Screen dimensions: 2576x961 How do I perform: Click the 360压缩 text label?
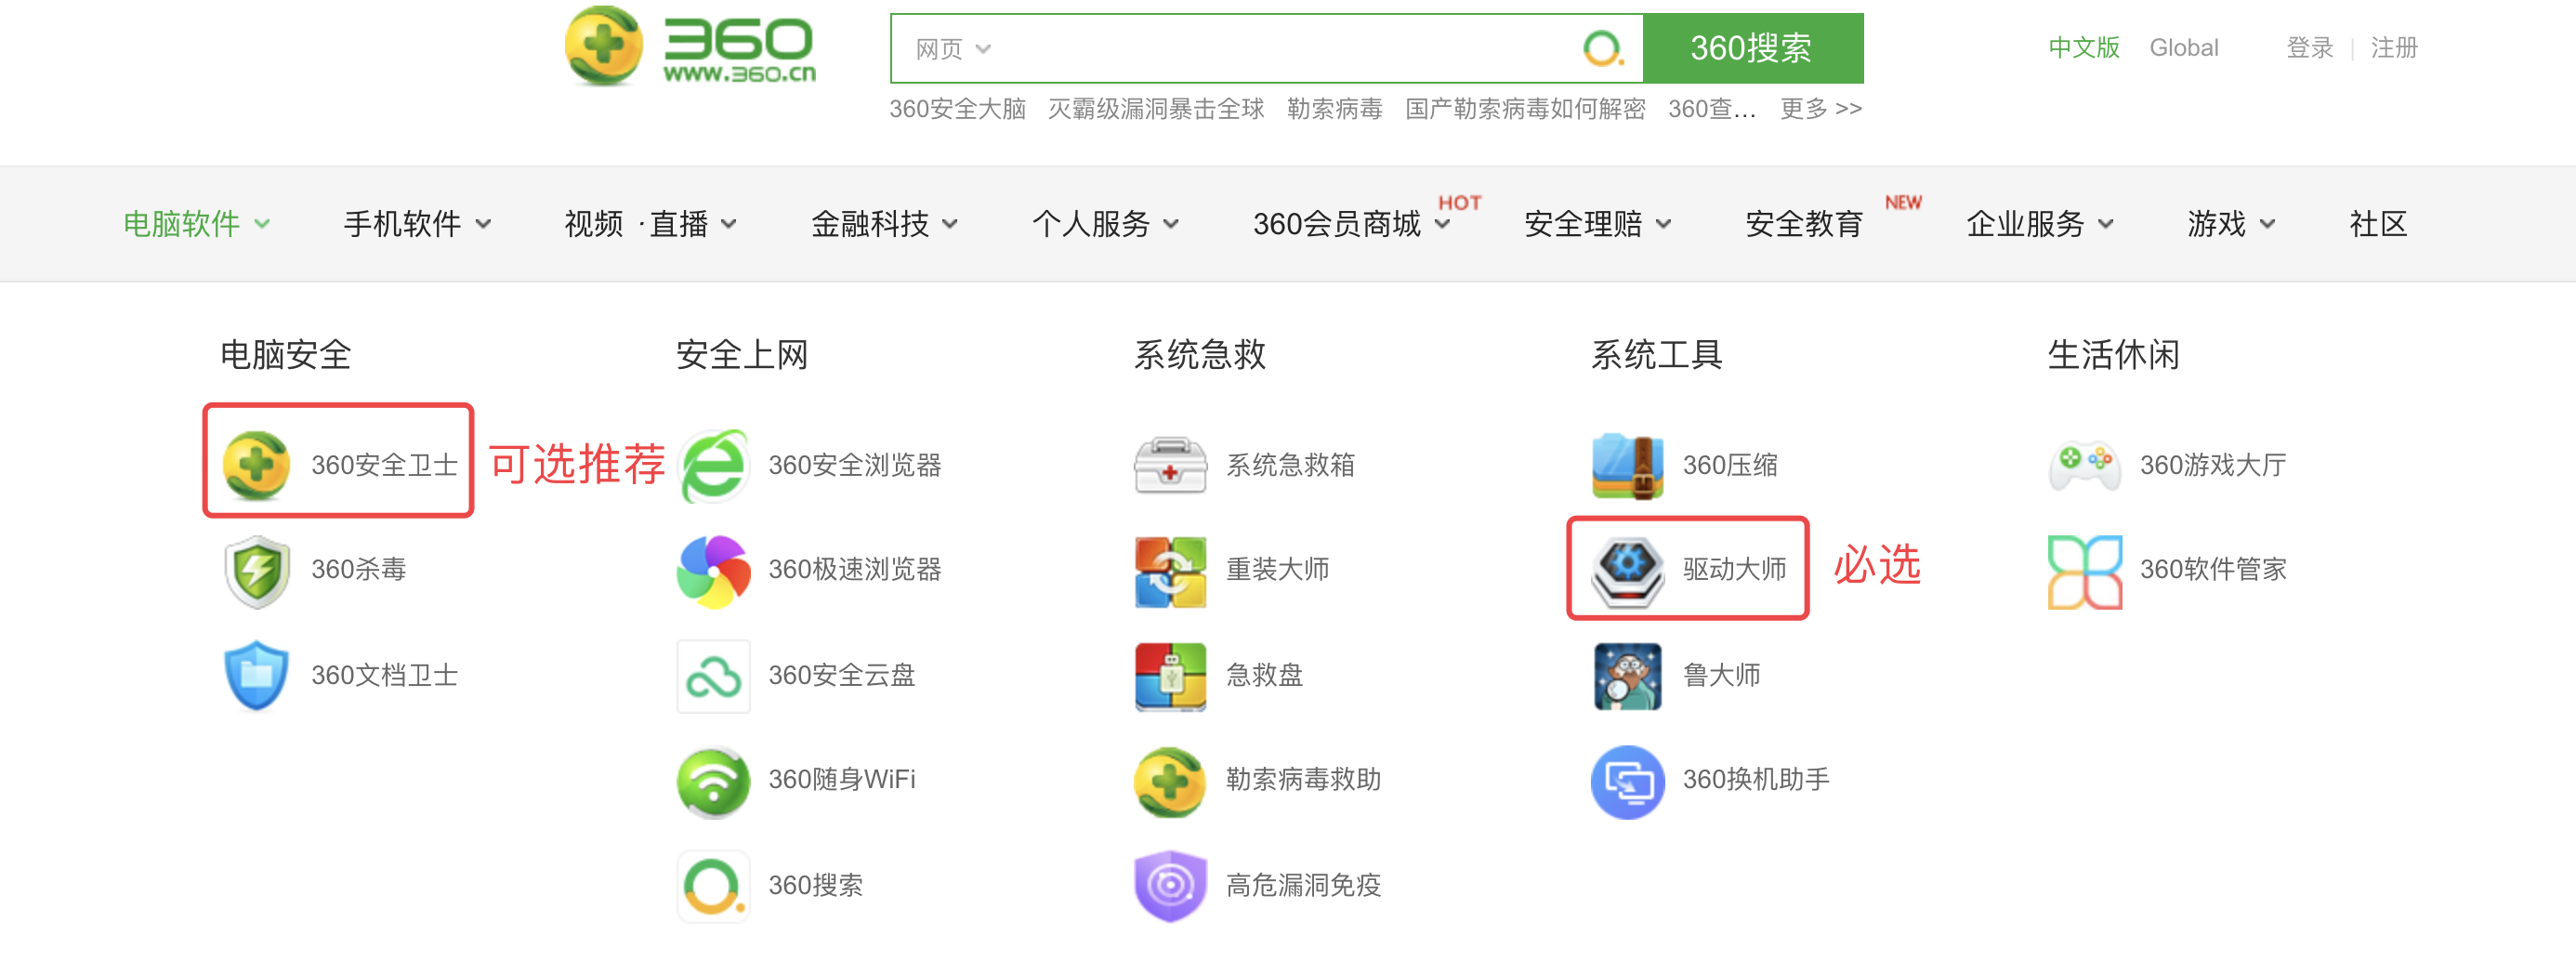(1730, 466)
